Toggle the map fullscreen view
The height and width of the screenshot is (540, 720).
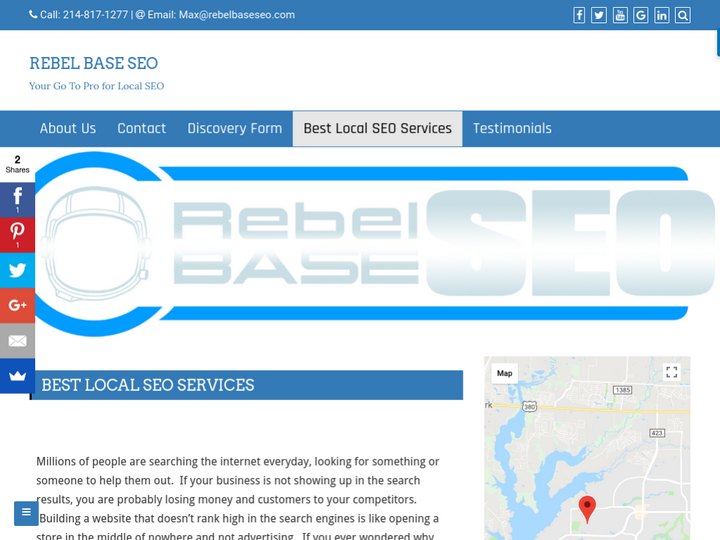tap(671, 372)
